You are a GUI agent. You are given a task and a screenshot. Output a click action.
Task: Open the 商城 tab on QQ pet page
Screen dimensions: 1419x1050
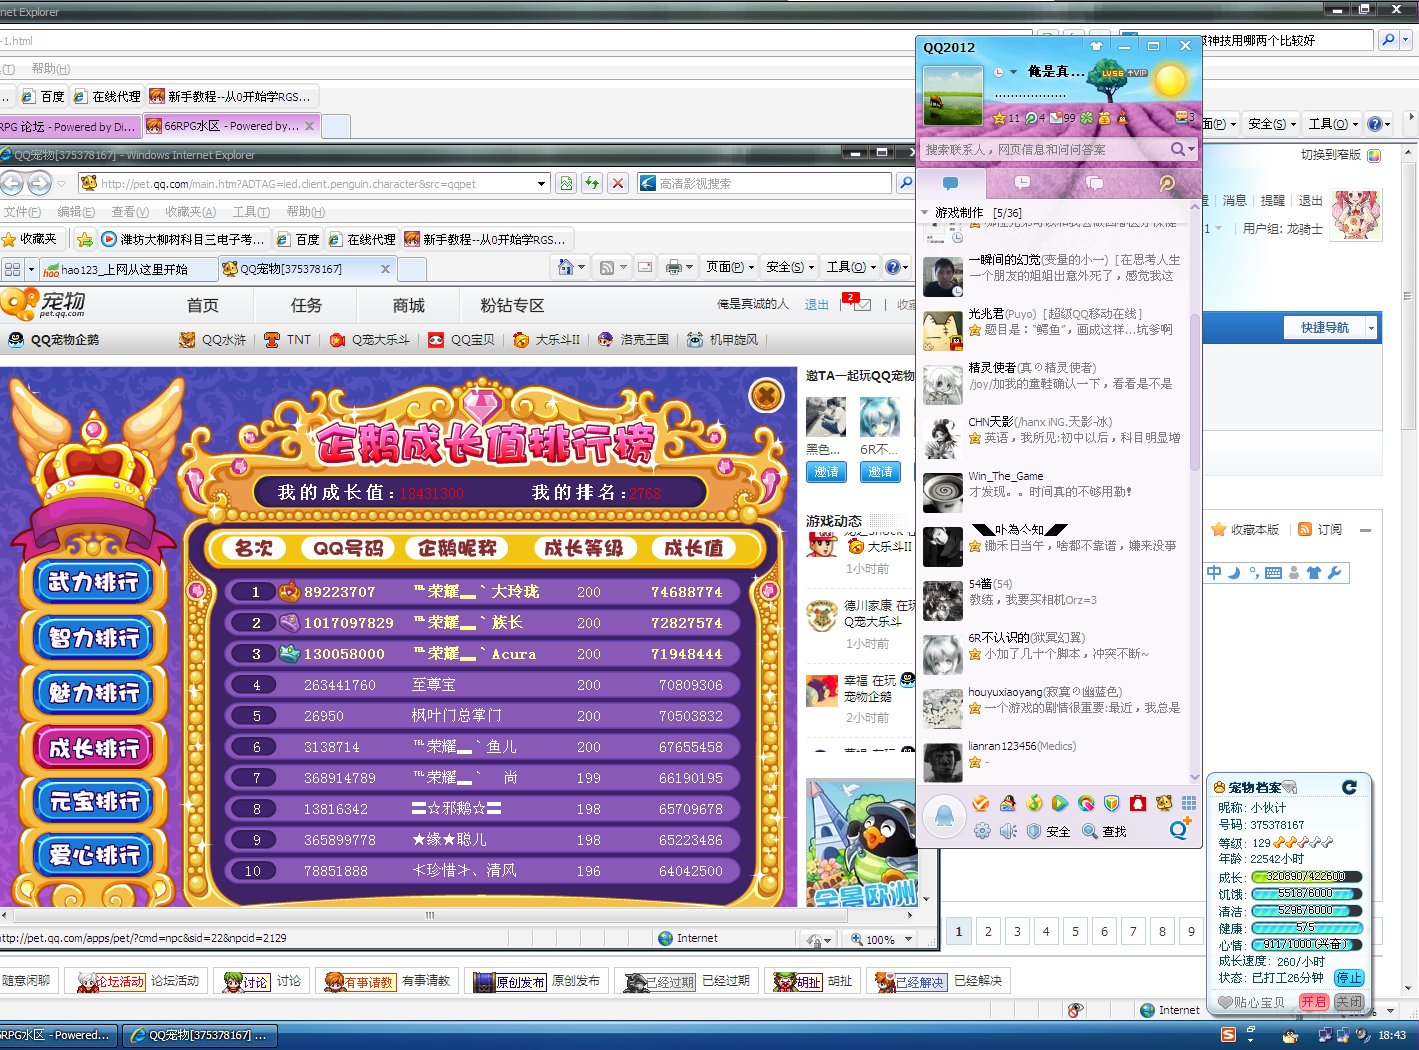(408, 305)
